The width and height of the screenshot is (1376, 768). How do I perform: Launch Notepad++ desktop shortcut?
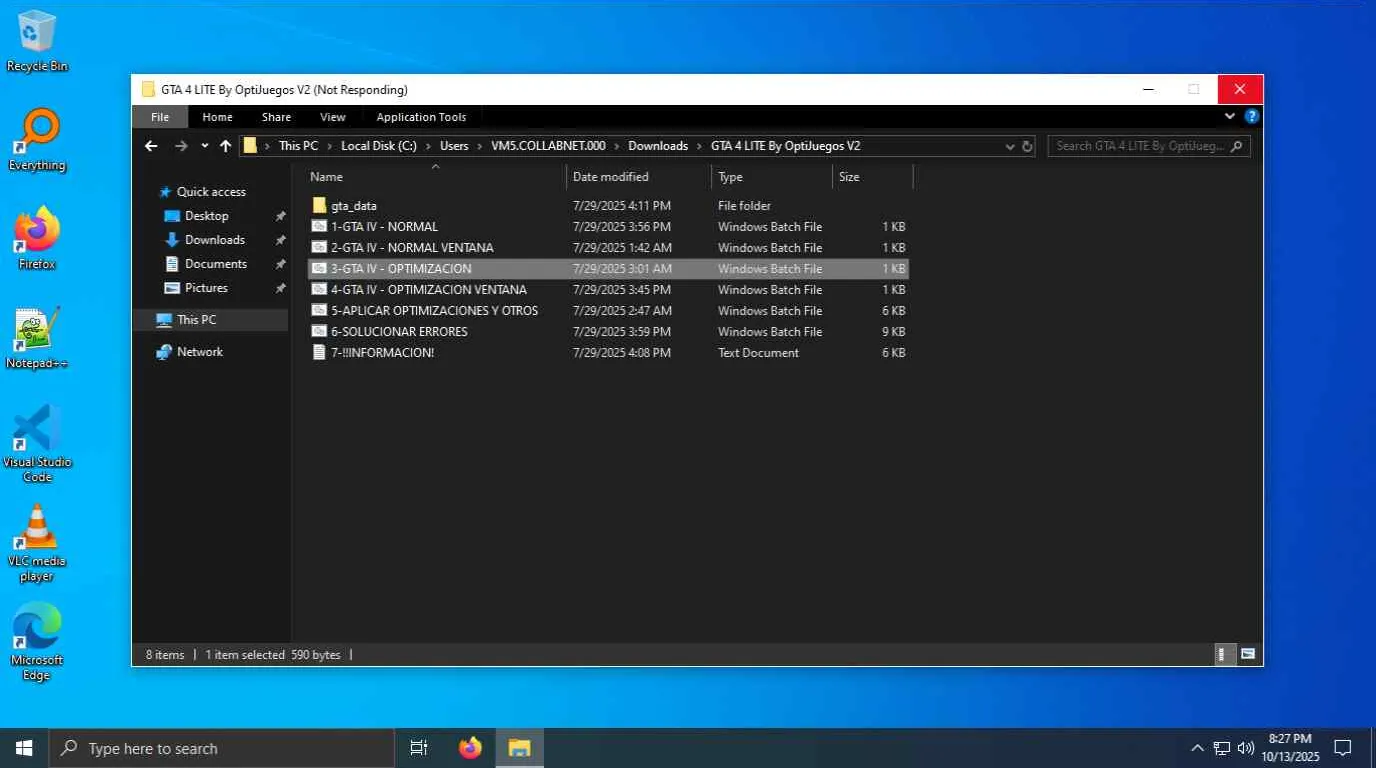tap(37, 338)
